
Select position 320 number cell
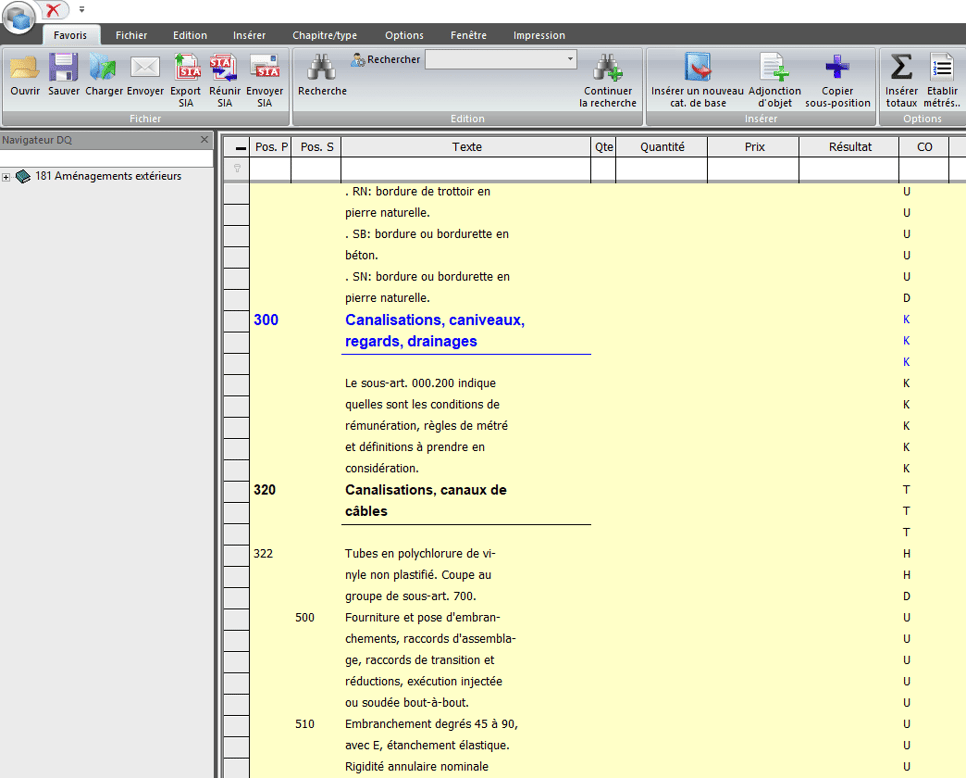[264, 490]
